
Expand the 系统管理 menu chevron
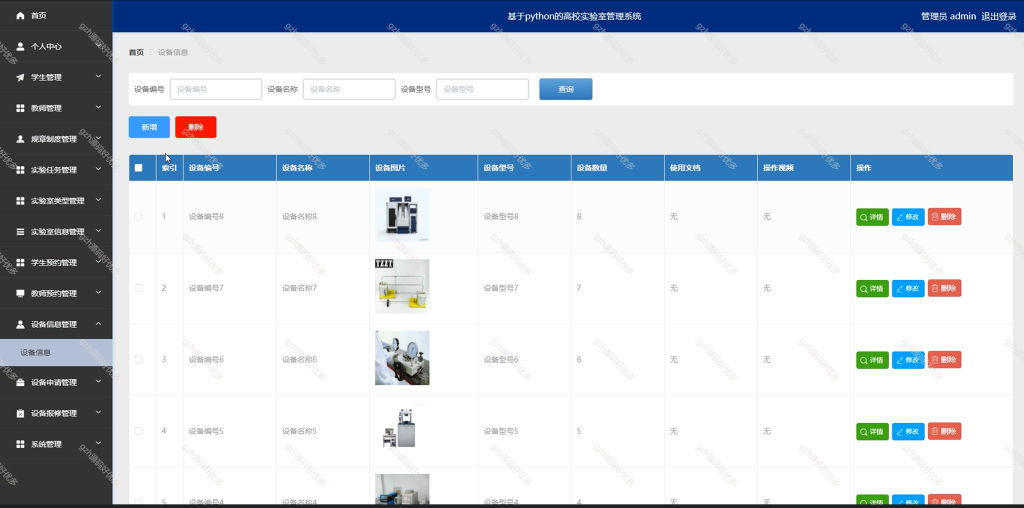pyautogui.click(x=98, y=443)
